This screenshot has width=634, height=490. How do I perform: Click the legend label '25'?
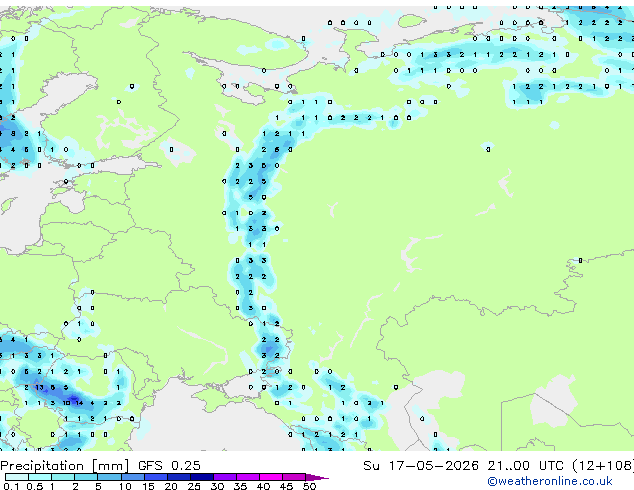tap(194, 486)
